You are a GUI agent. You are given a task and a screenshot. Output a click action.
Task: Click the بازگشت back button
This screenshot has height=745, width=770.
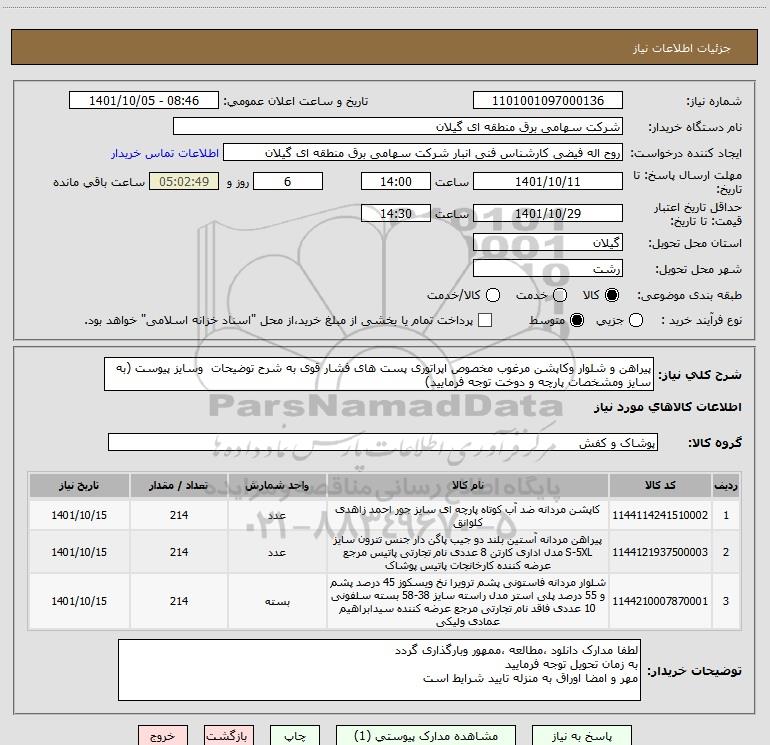pos(229,736)
